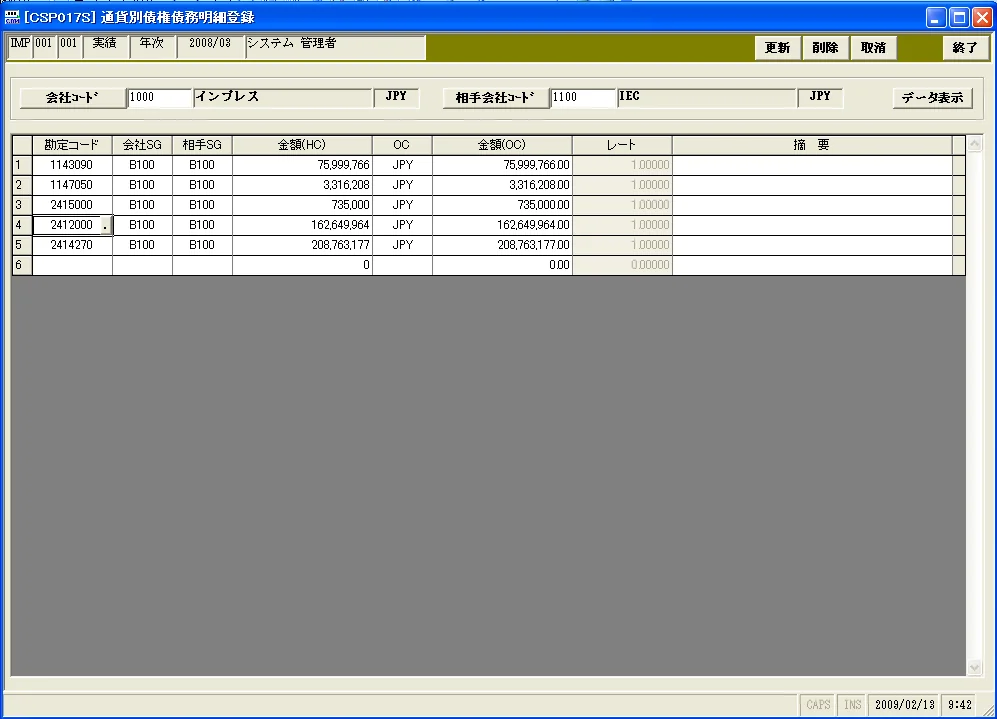Click the application icon in title bar
The height and width of the screenshot is (719, 997).
coord(11,17)
